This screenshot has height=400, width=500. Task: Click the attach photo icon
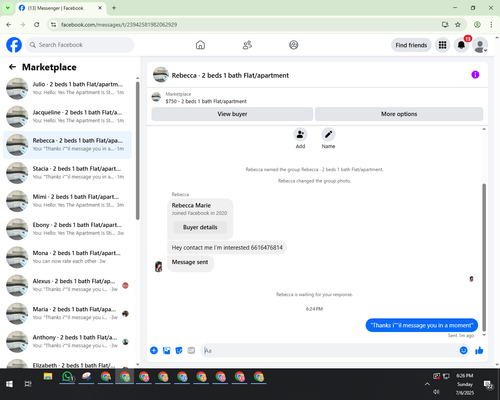point(166,350)
